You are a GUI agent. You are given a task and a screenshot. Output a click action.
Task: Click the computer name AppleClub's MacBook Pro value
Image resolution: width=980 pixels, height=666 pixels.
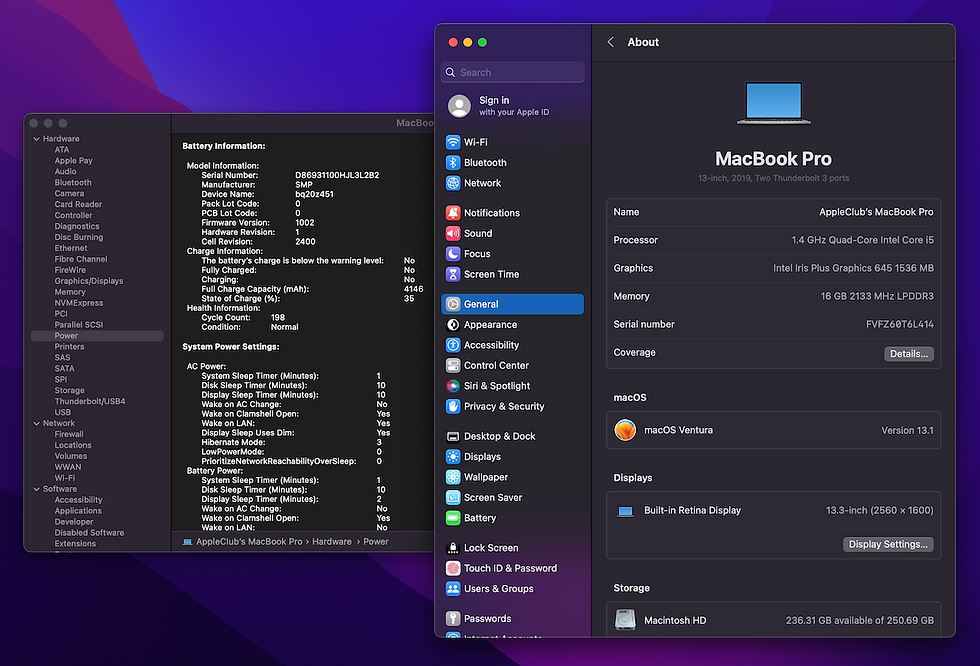(x=876, y=212)
